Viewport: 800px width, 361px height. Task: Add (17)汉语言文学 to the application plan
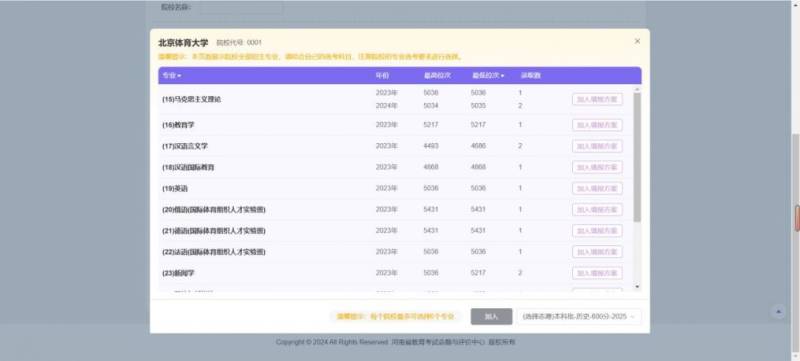tap(597, 146)
